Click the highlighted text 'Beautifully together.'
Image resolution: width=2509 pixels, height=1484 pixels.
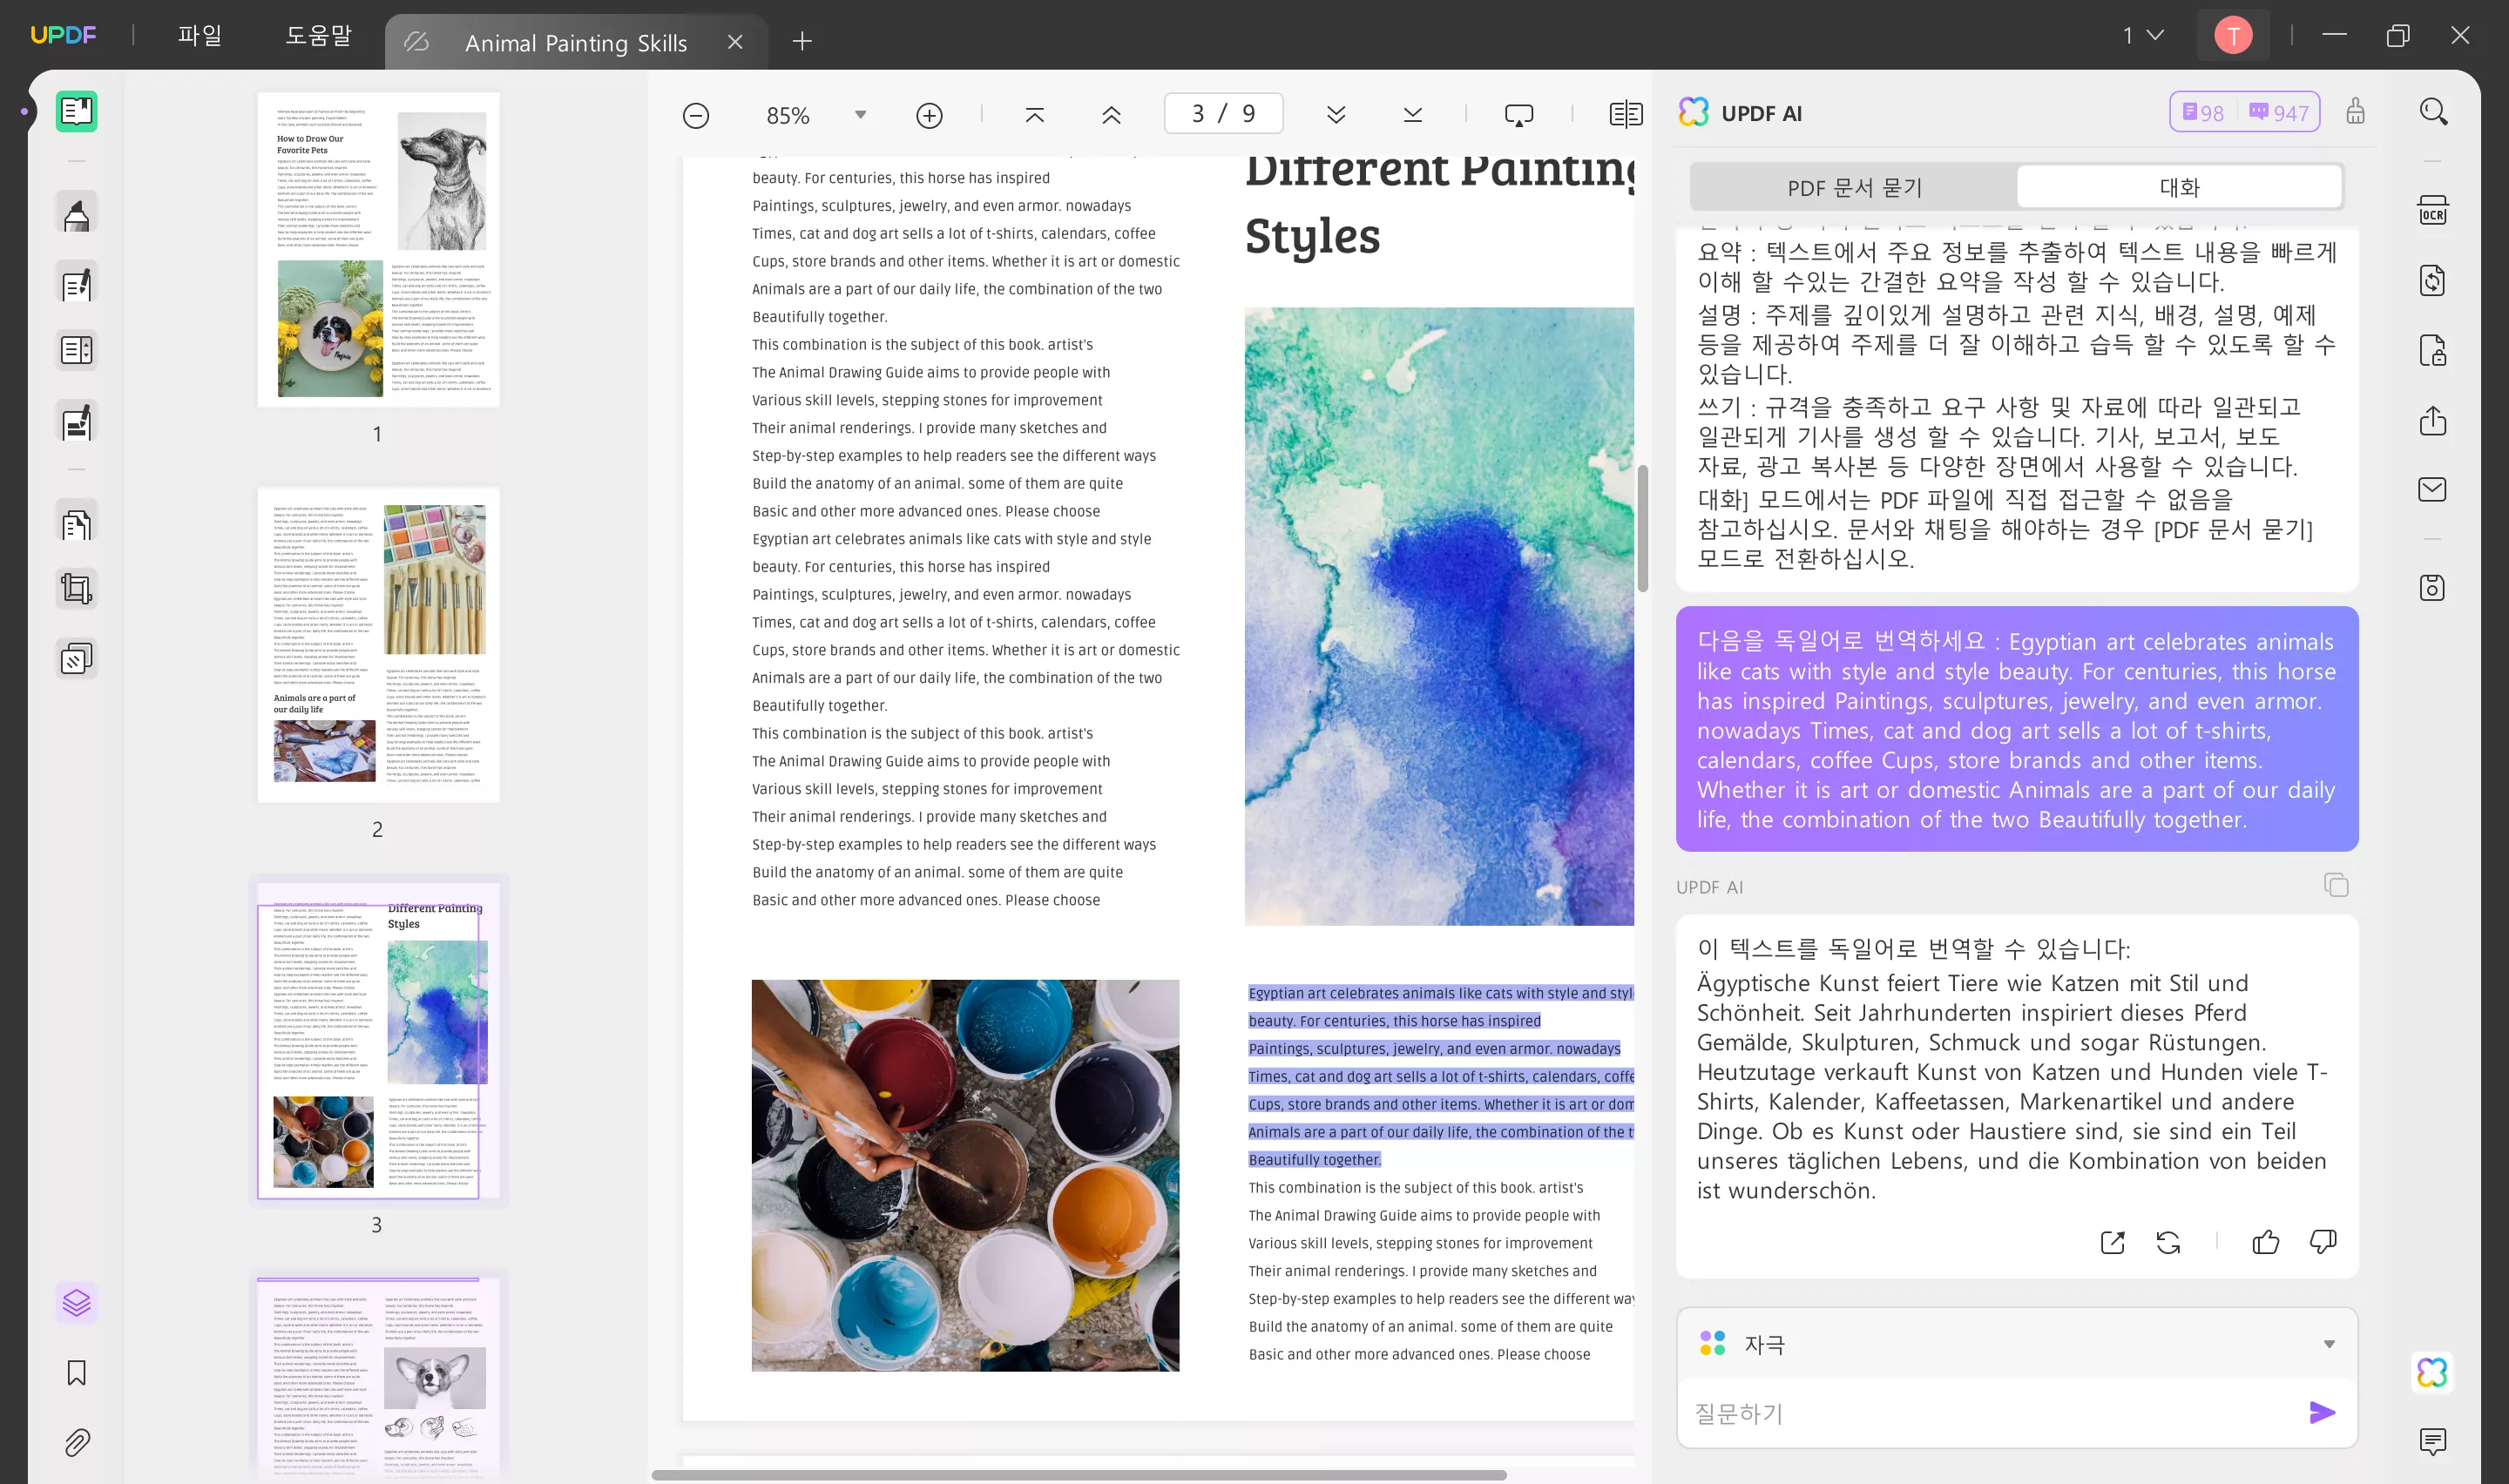coord(1314,1160)
